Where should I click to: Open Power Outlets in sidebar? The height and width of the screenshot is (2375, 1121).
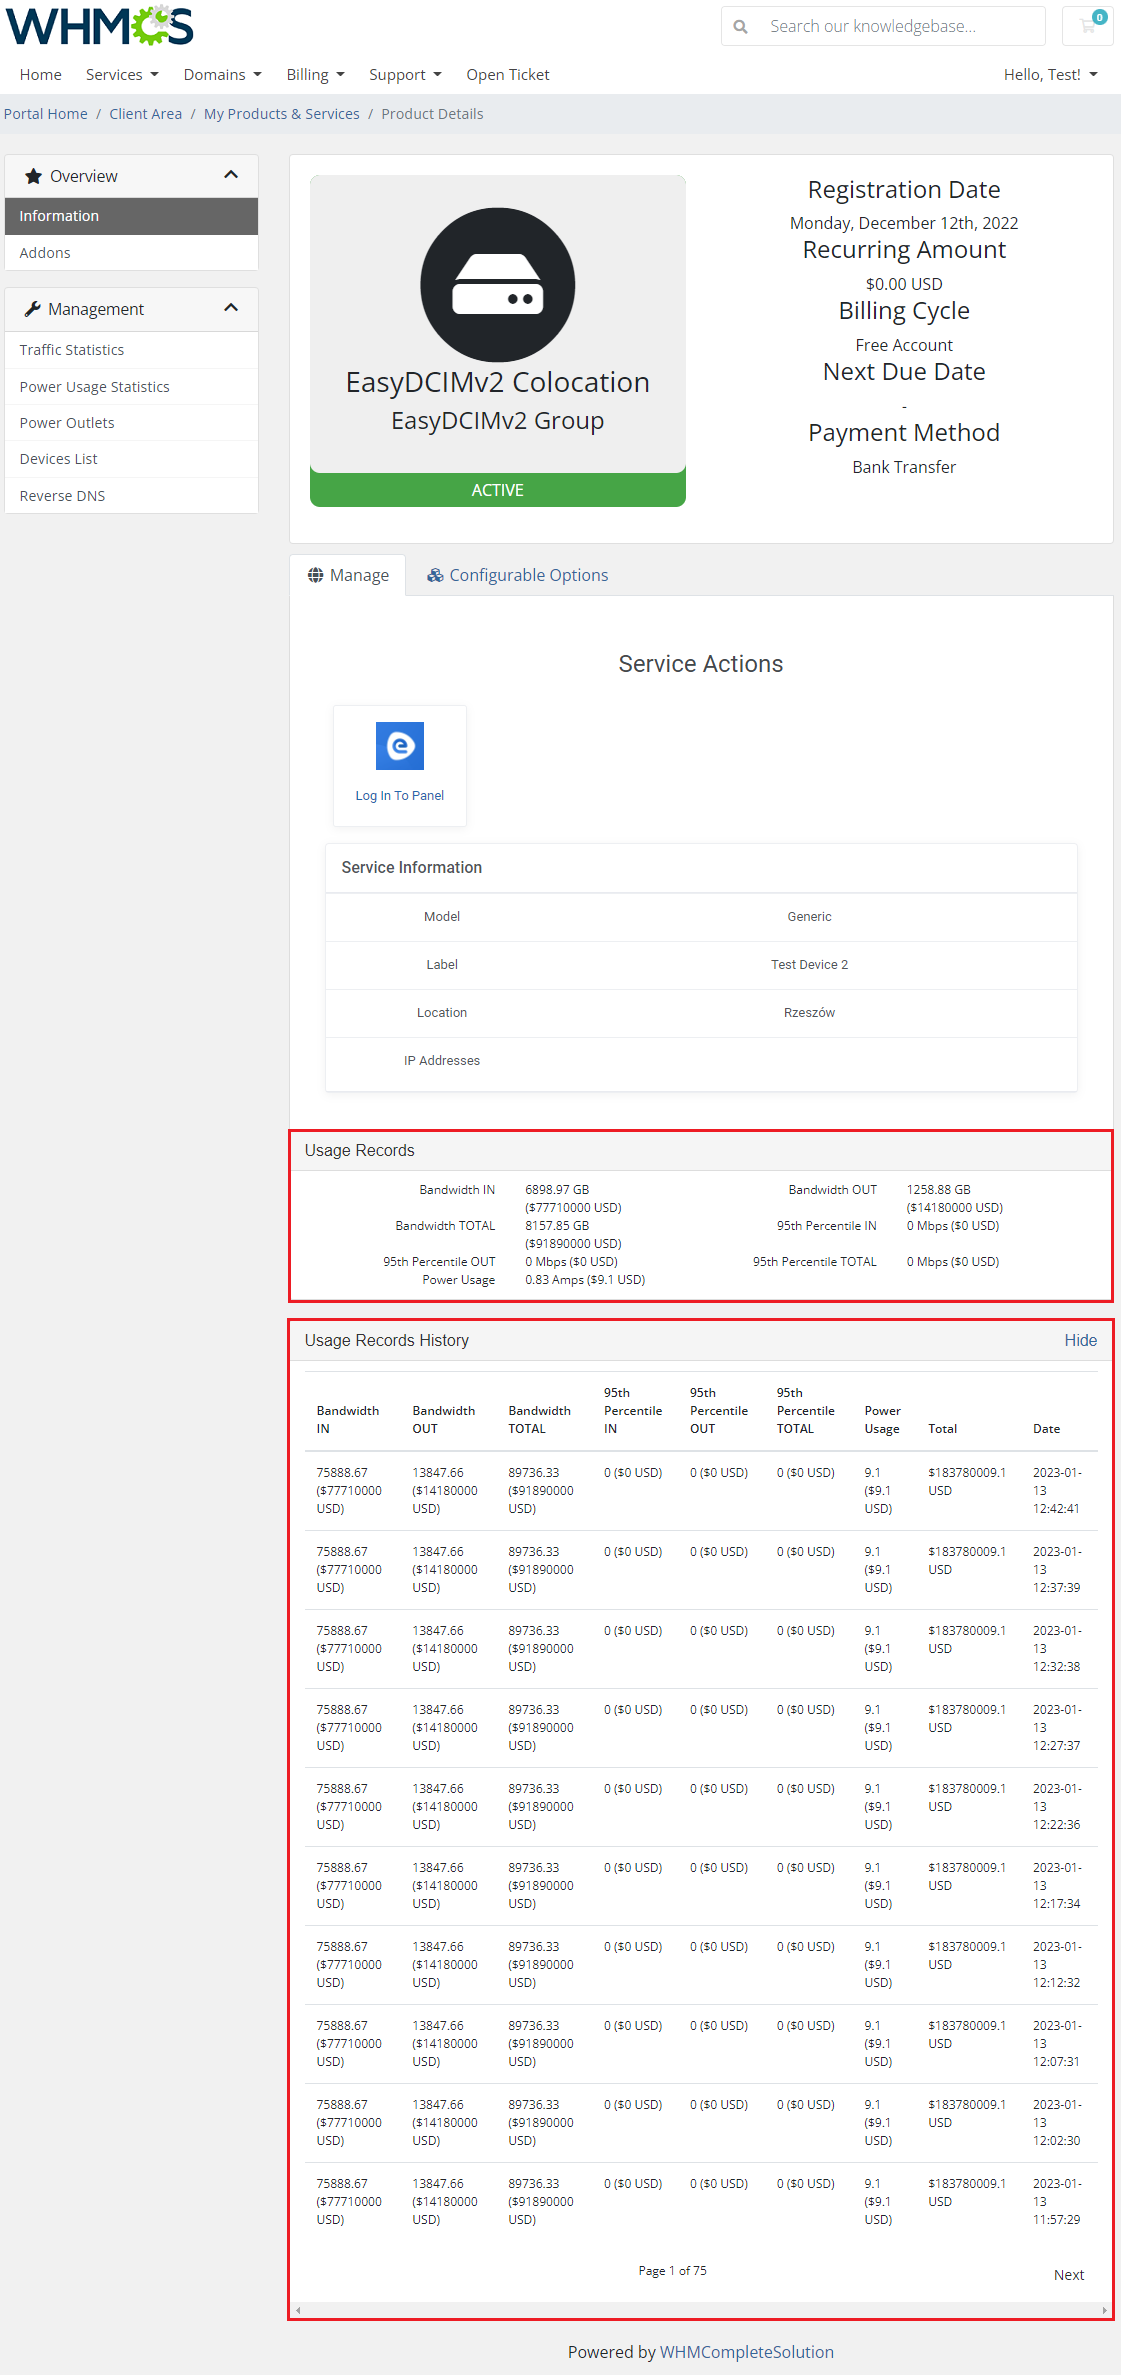[131, 423]
